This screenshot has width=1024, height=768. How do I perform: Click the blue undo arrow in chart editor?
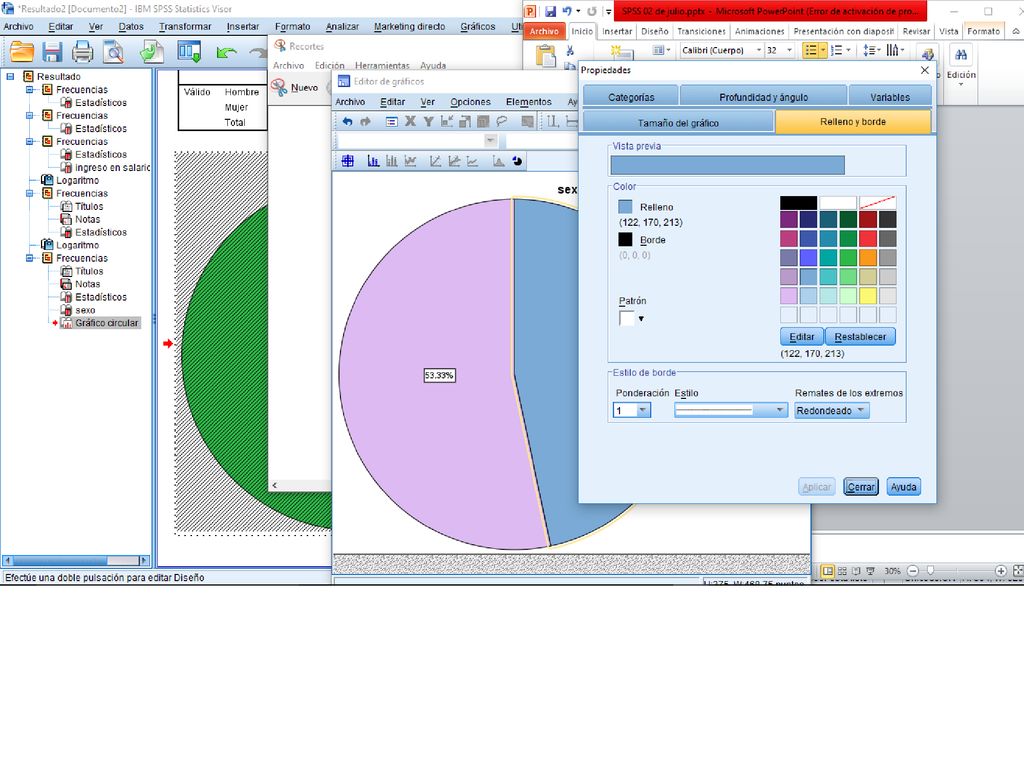pos(347,121)
